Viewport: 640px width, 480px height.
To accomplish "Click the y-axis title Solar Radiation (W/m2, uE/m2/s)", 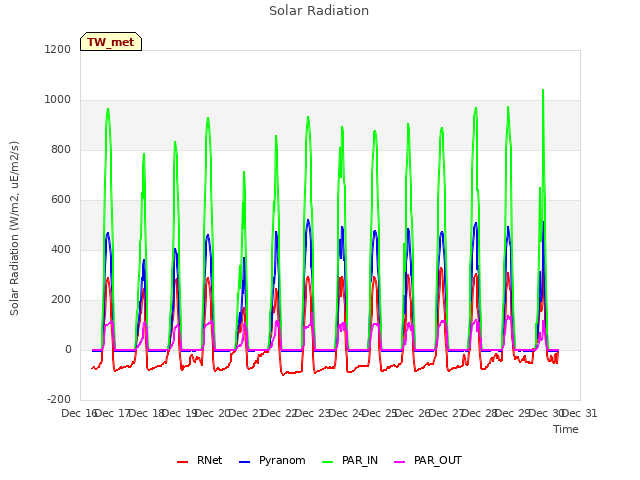I will coord(14,228).
